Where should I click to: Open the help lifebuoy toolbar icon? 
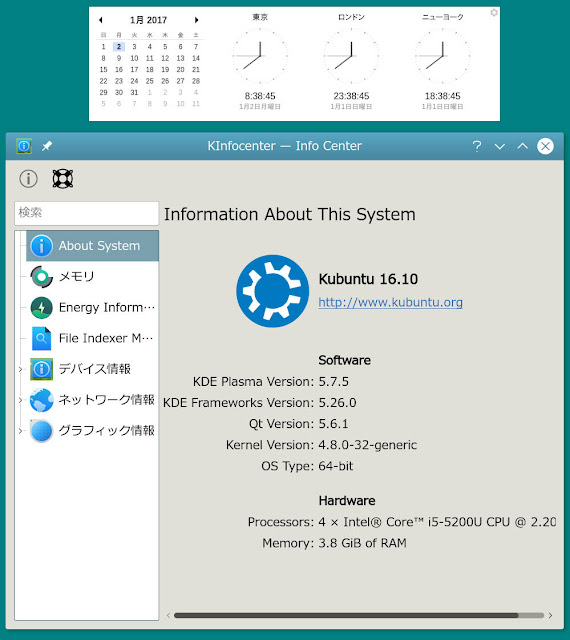coord(63,179)
